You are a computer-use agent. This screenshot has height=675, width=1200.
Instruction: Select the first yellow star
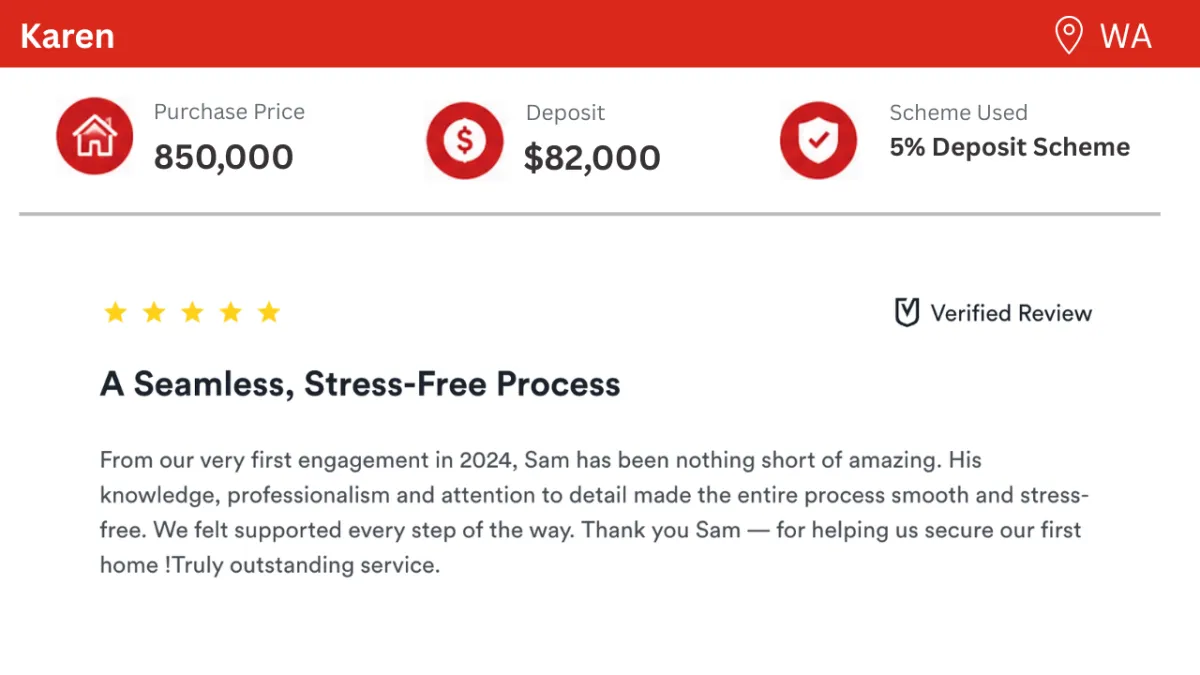click(115, 313)
